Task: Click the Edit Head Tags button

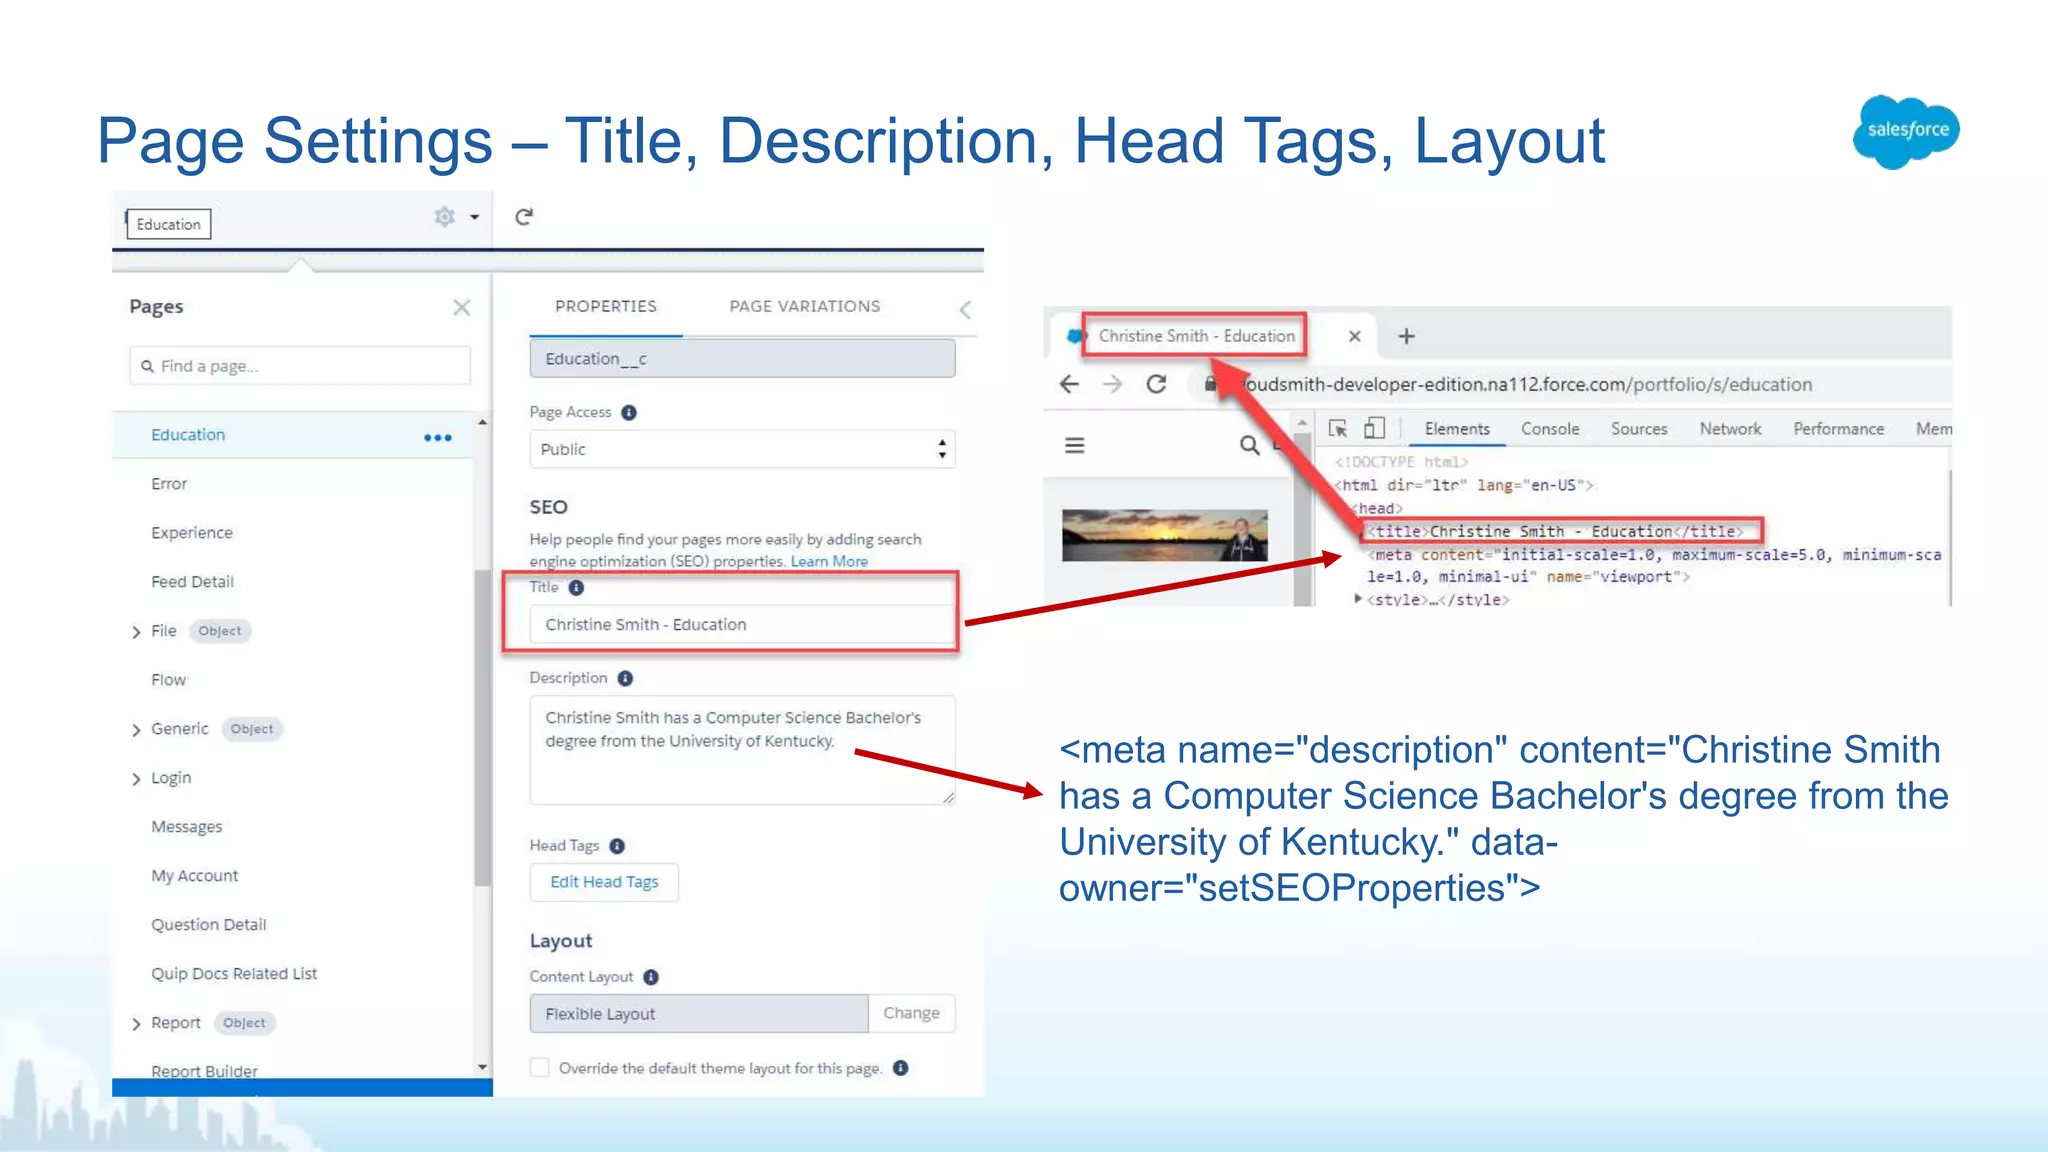Action: [x=604, y=882]
